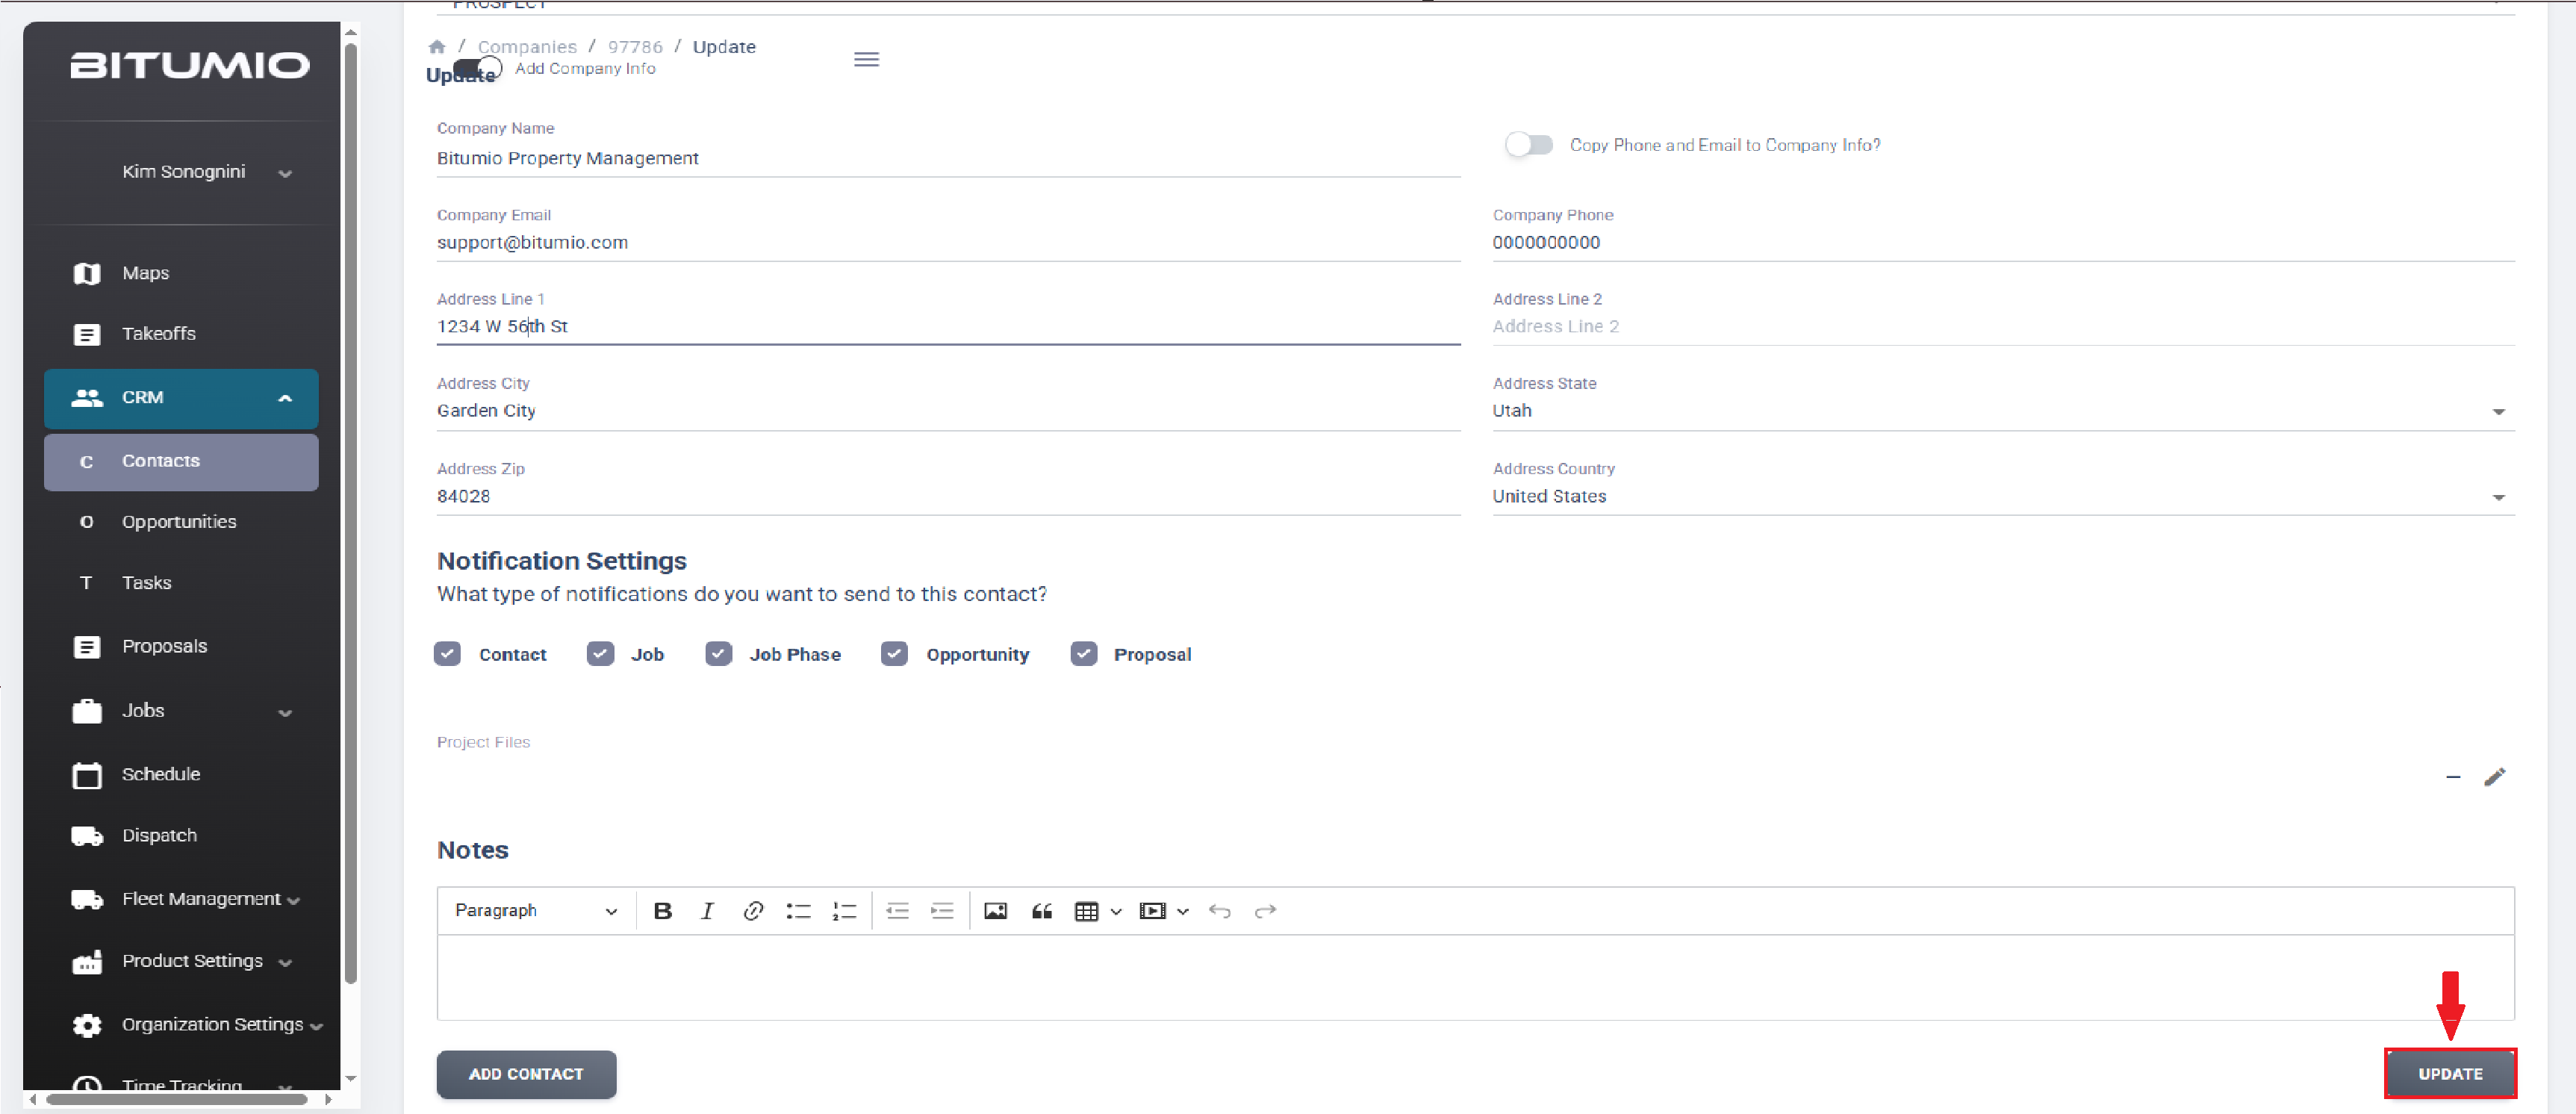Insert bulleted list in Notes
The width and height of the screenshot is (2576, 1114).
tap(798, 911)
